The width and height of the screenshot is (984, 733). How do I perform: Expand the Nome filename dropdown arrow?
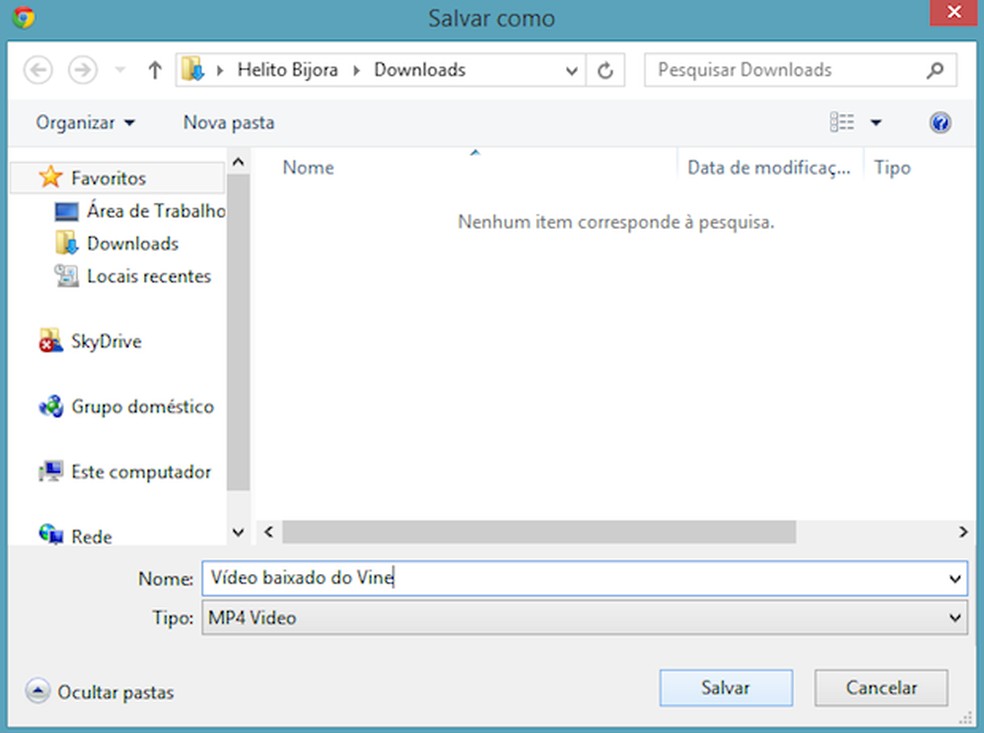955,579
